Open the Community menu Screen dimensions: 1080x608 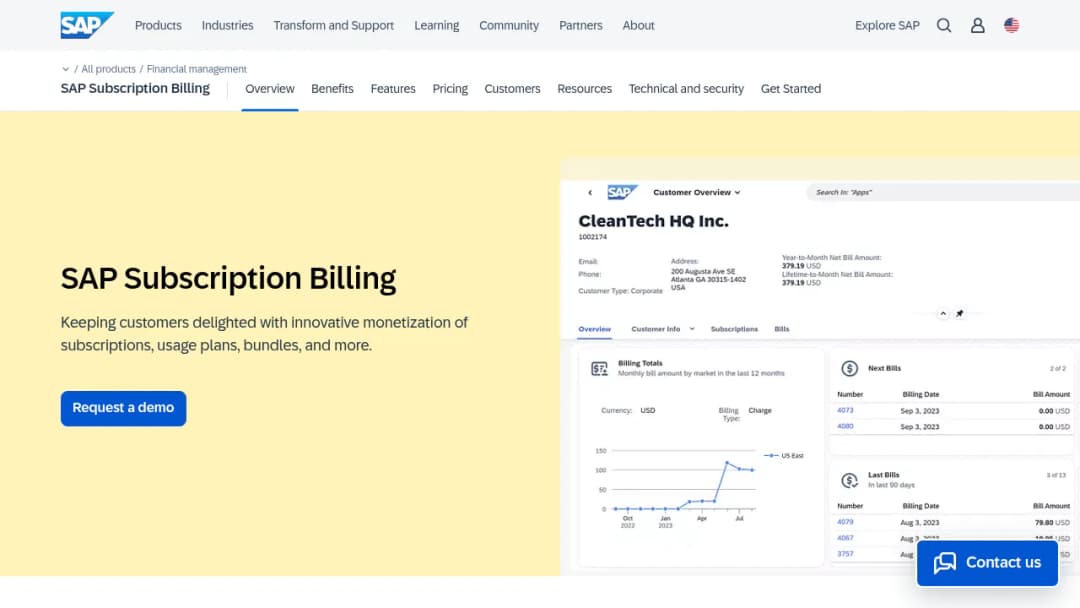coord(509,25)
